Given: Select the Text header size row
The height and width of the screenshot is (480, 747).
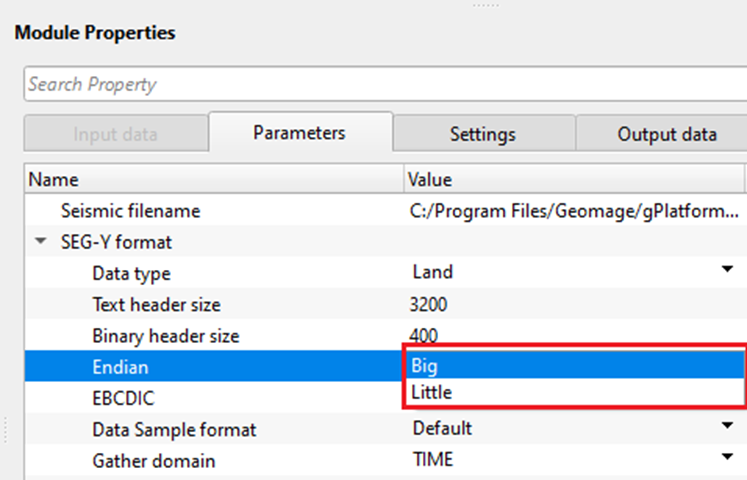Looking at the screenshot, I should [x=156, y=304].
